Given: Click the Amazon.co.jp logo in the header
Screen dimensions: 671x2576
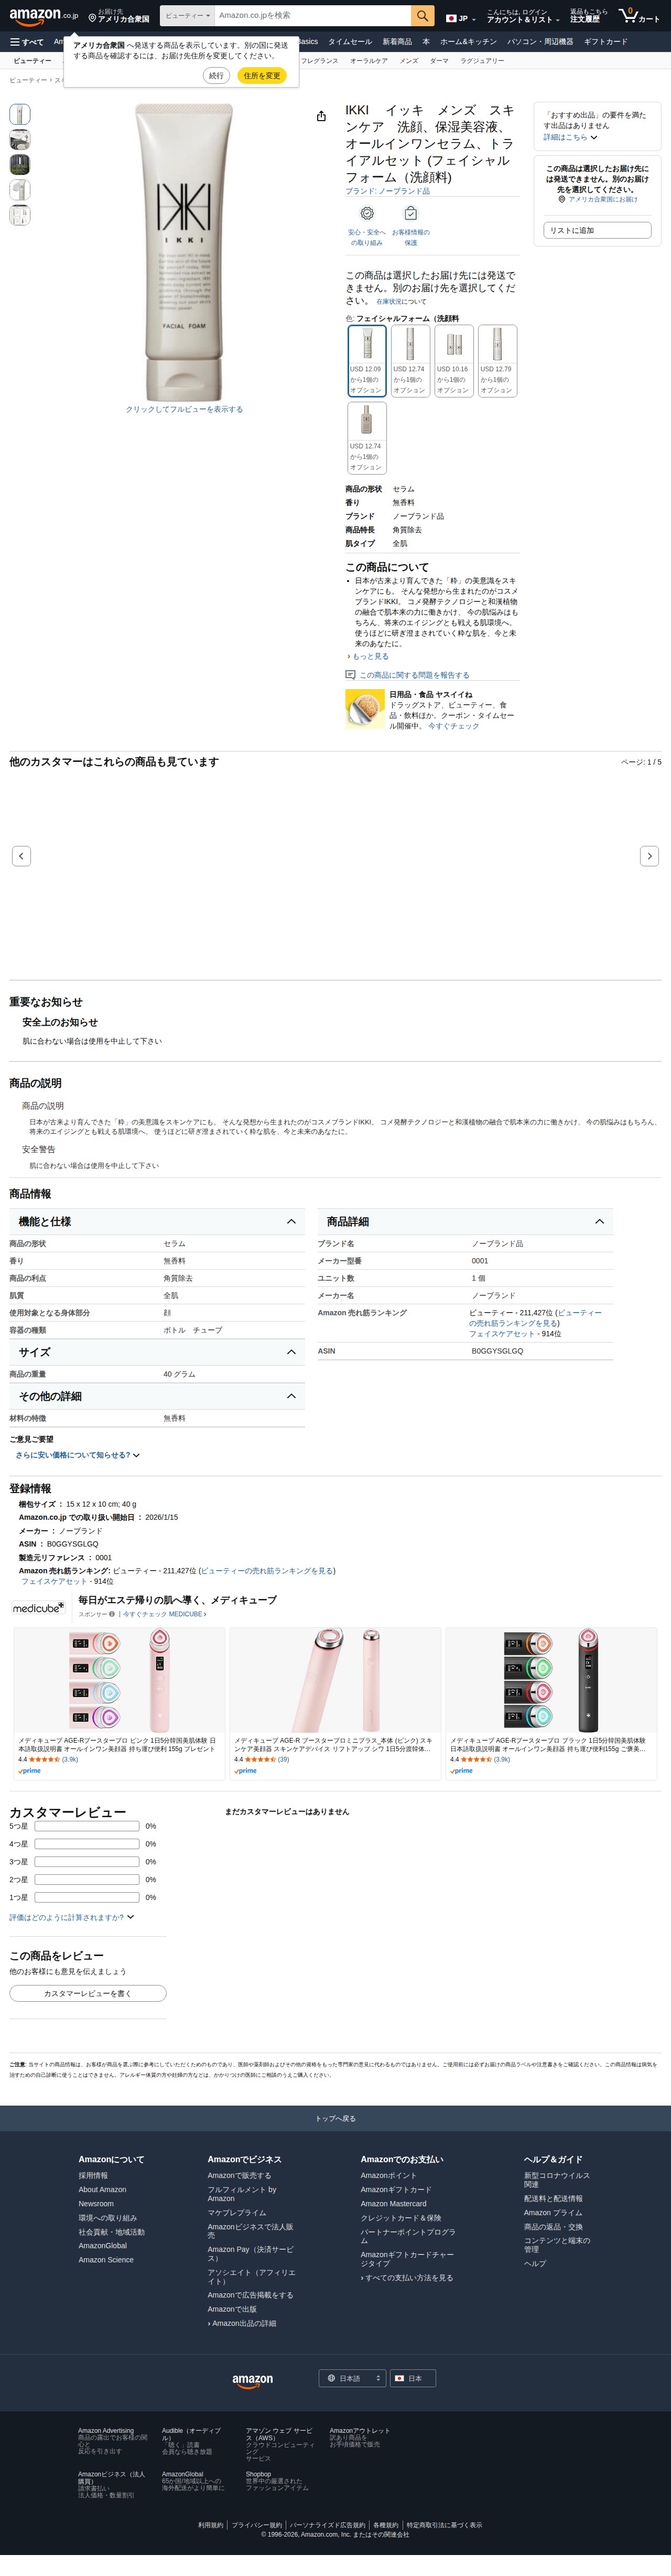Looking at the screenshot, I should pyautogui.click(x=43, y=16).
